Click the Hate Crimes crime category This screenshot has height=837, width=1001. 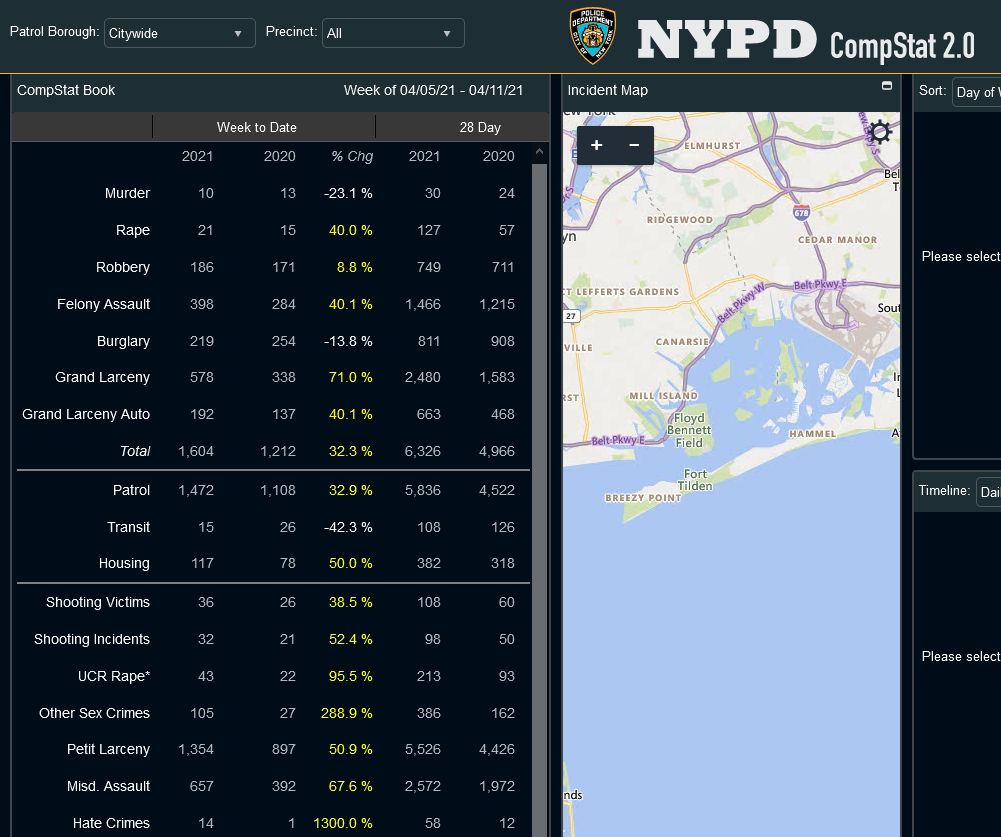click(111, 823)
